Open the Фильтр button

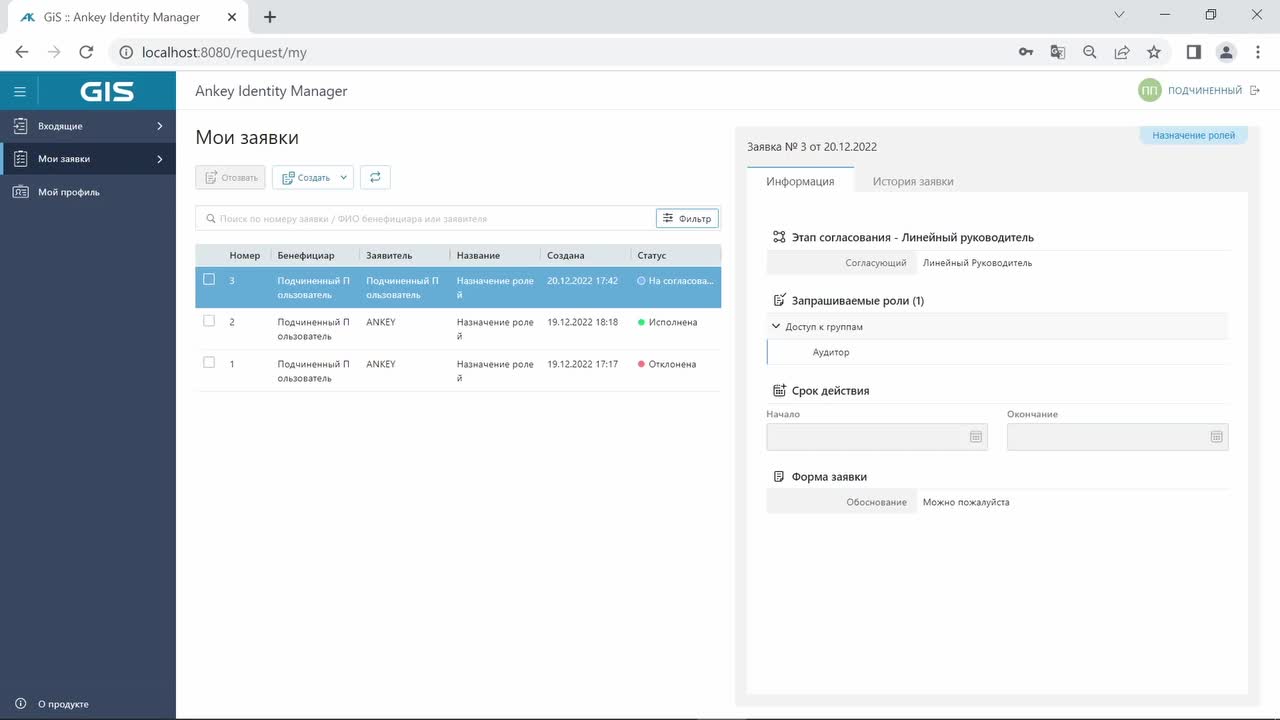(x=687, y=218)
